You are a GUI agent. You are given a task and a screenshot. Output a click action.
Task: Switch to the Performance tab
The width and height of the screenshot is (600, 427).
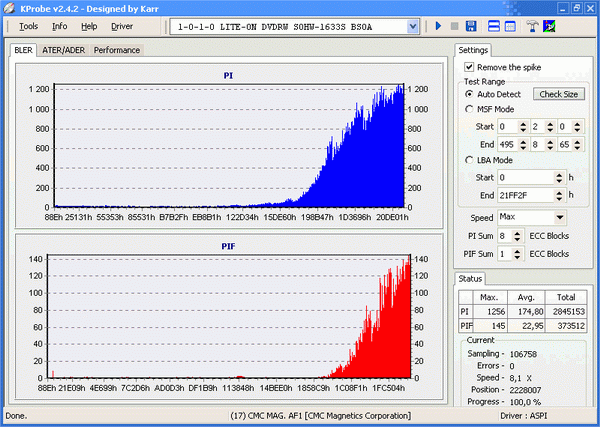[117, 50]
